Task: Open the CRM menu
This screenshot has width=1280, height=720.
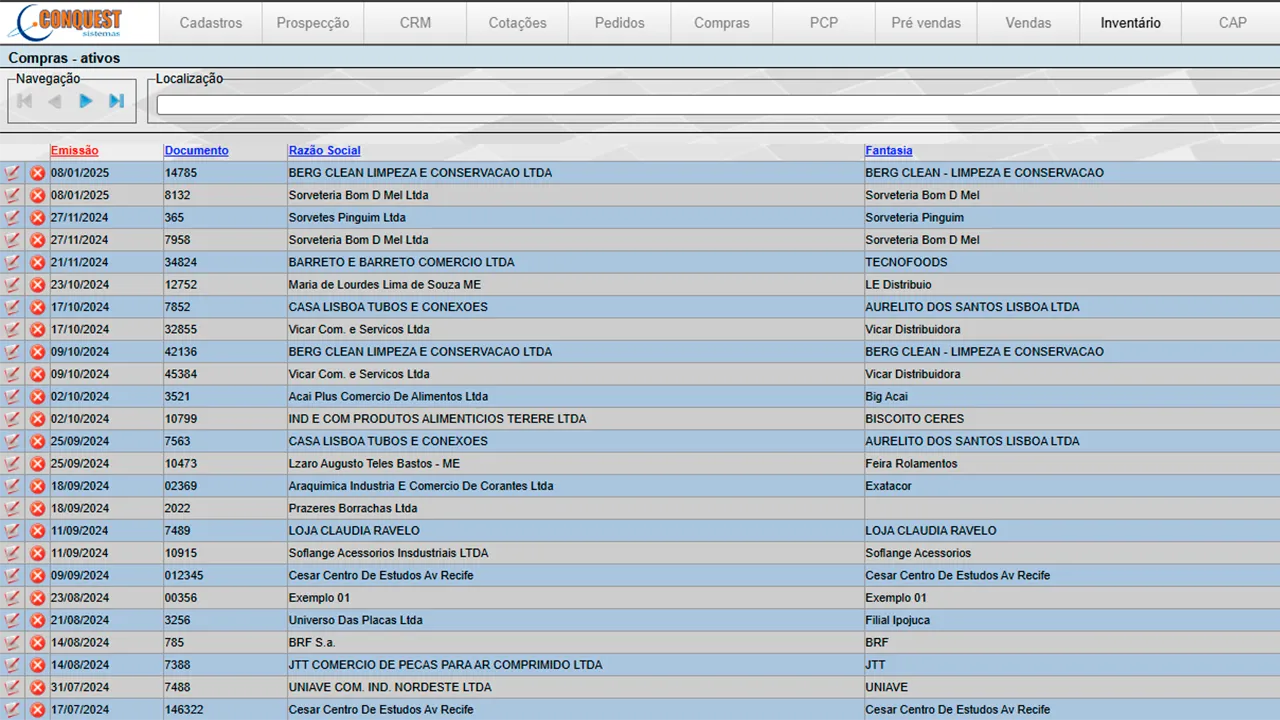Action: pyautogui.click(x=415, y=23)
